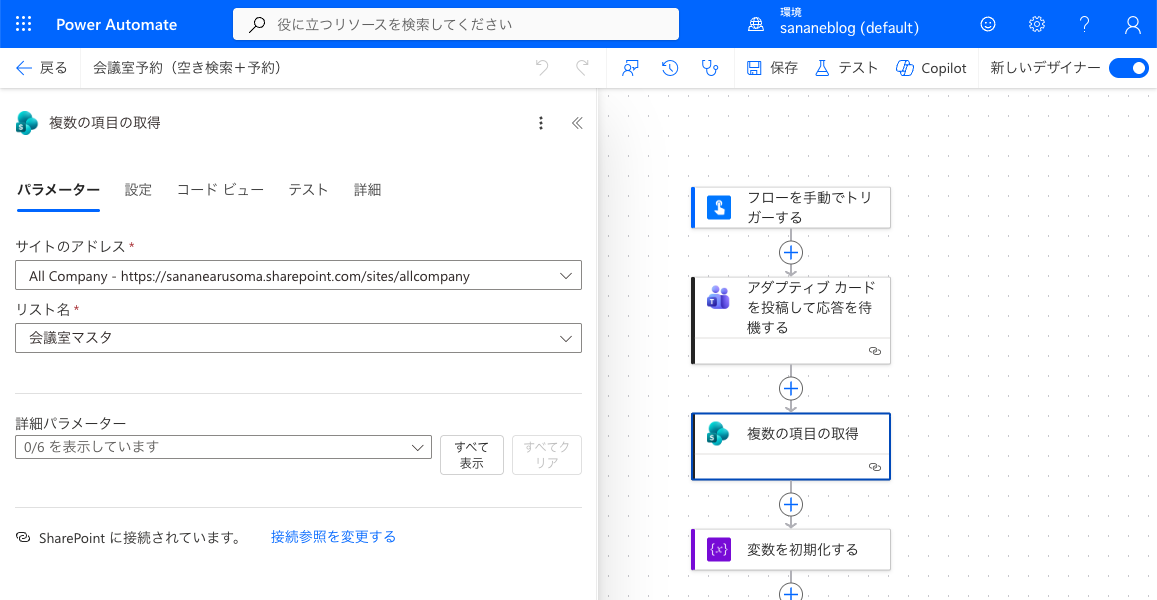
Task: Open the version history clock icon
Action: 670,69
